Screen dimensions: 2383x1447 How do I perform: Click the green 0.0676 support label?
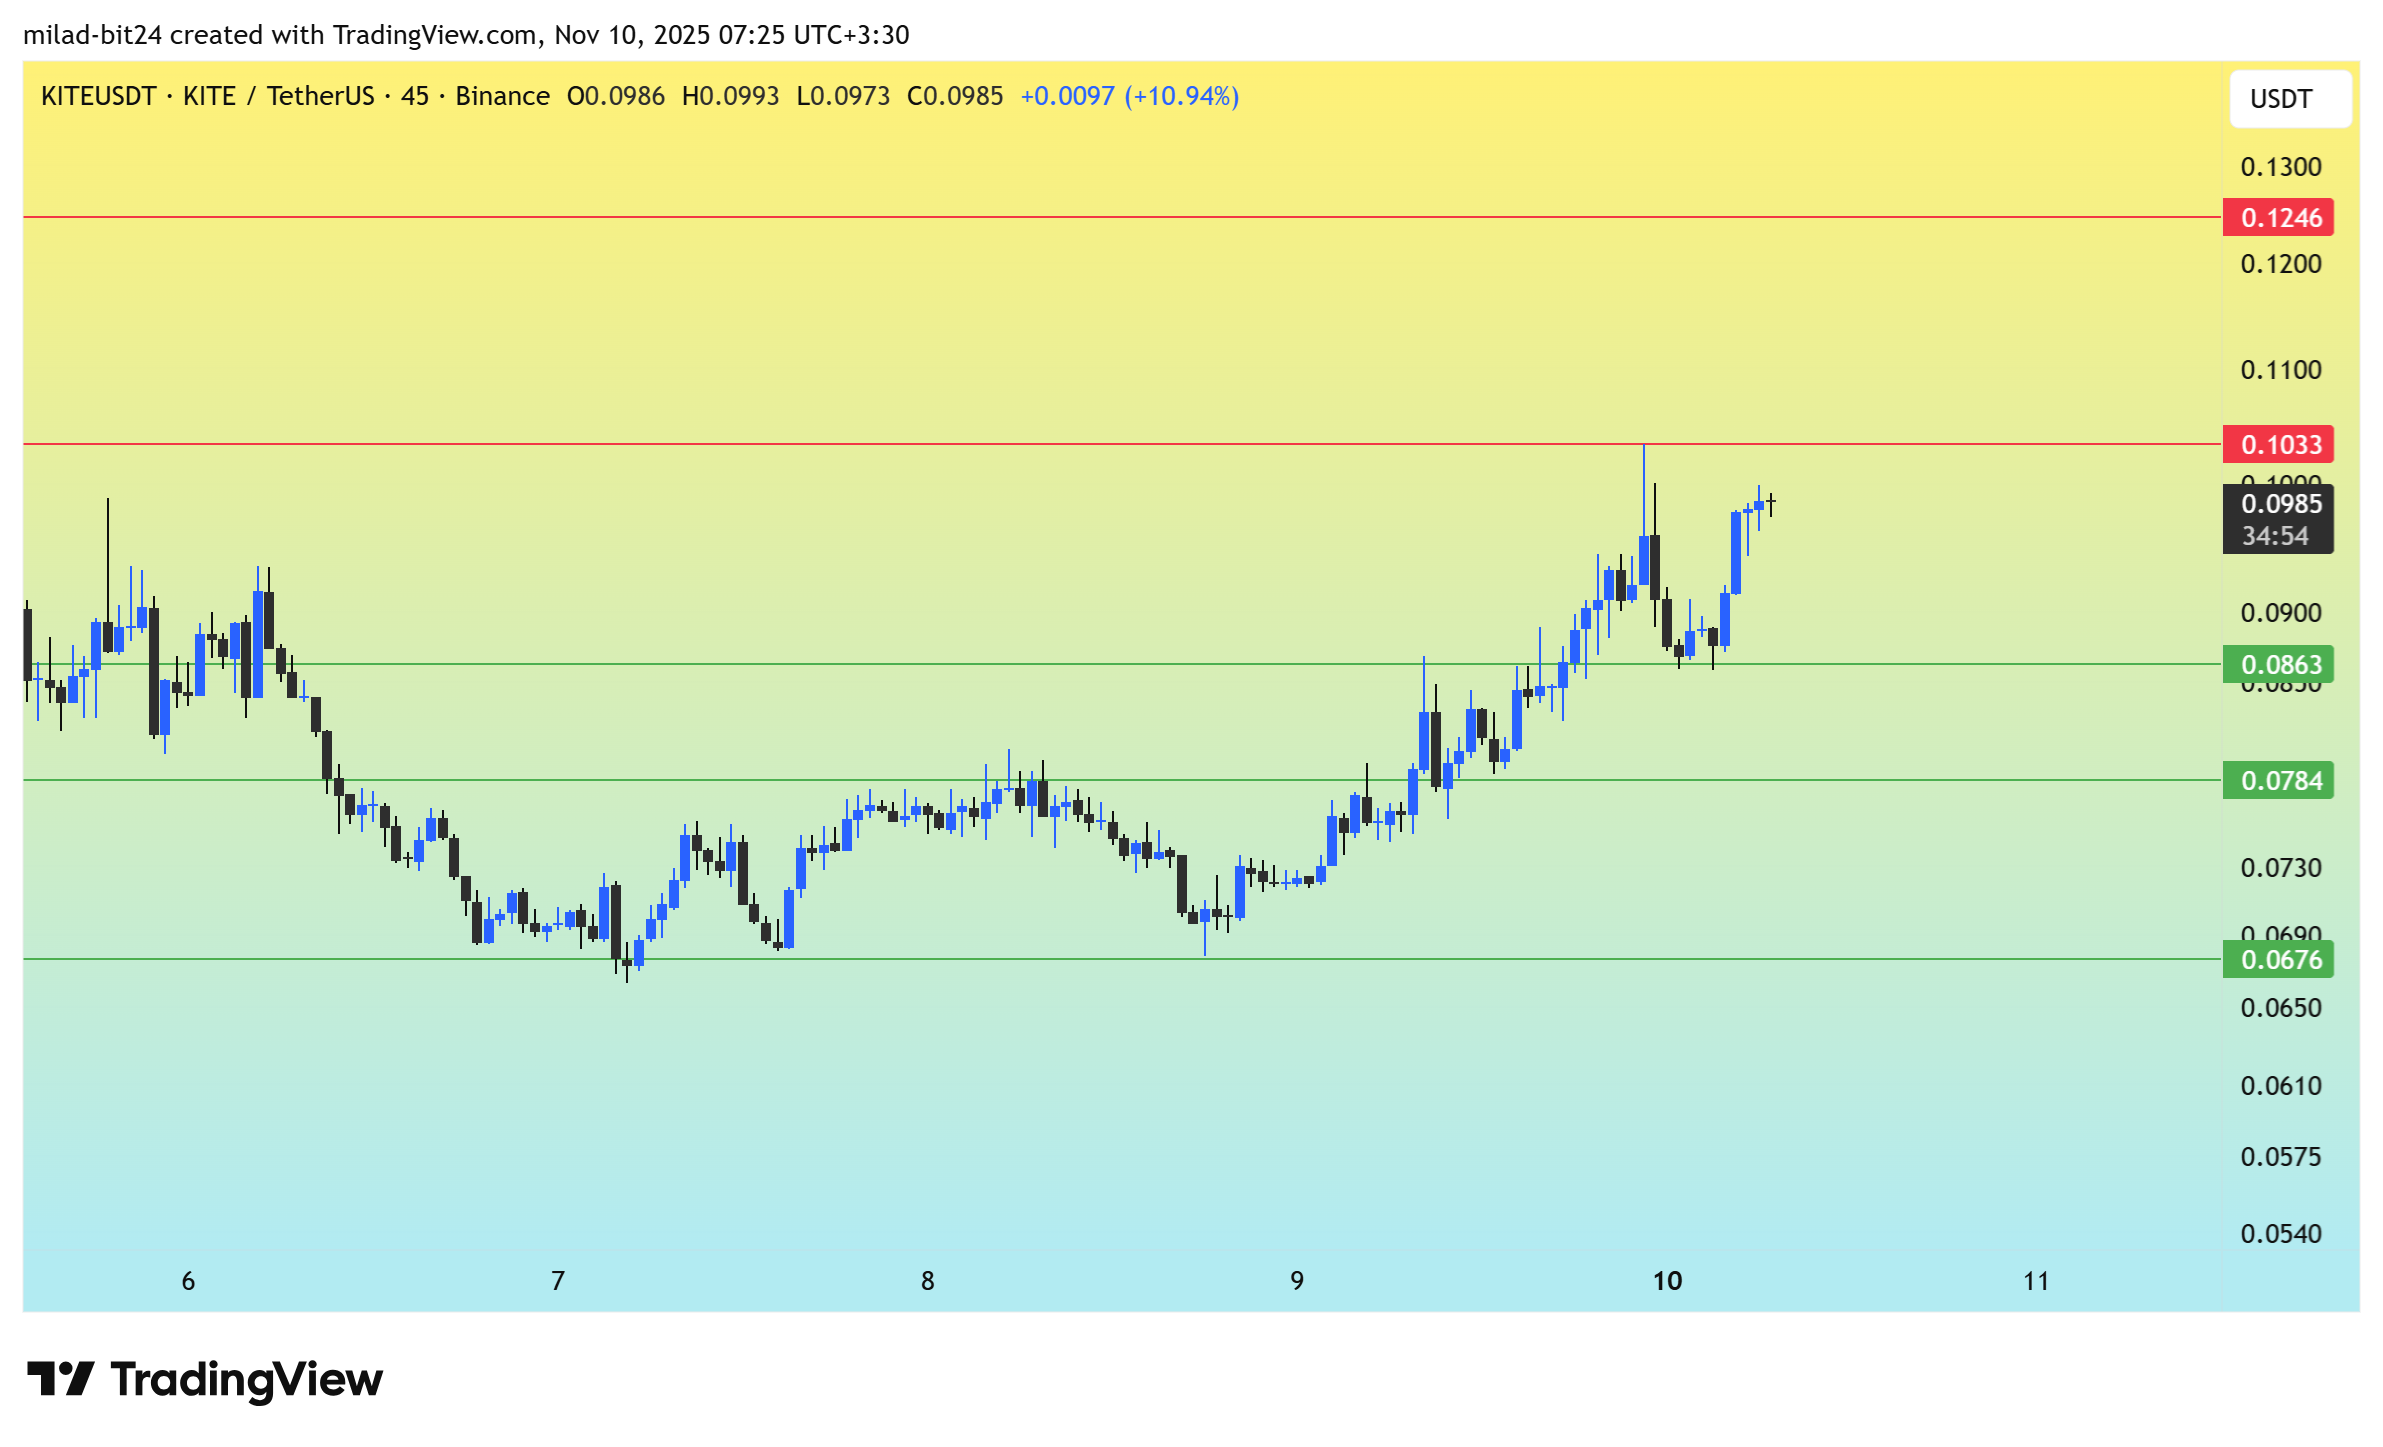point(2277,959)
